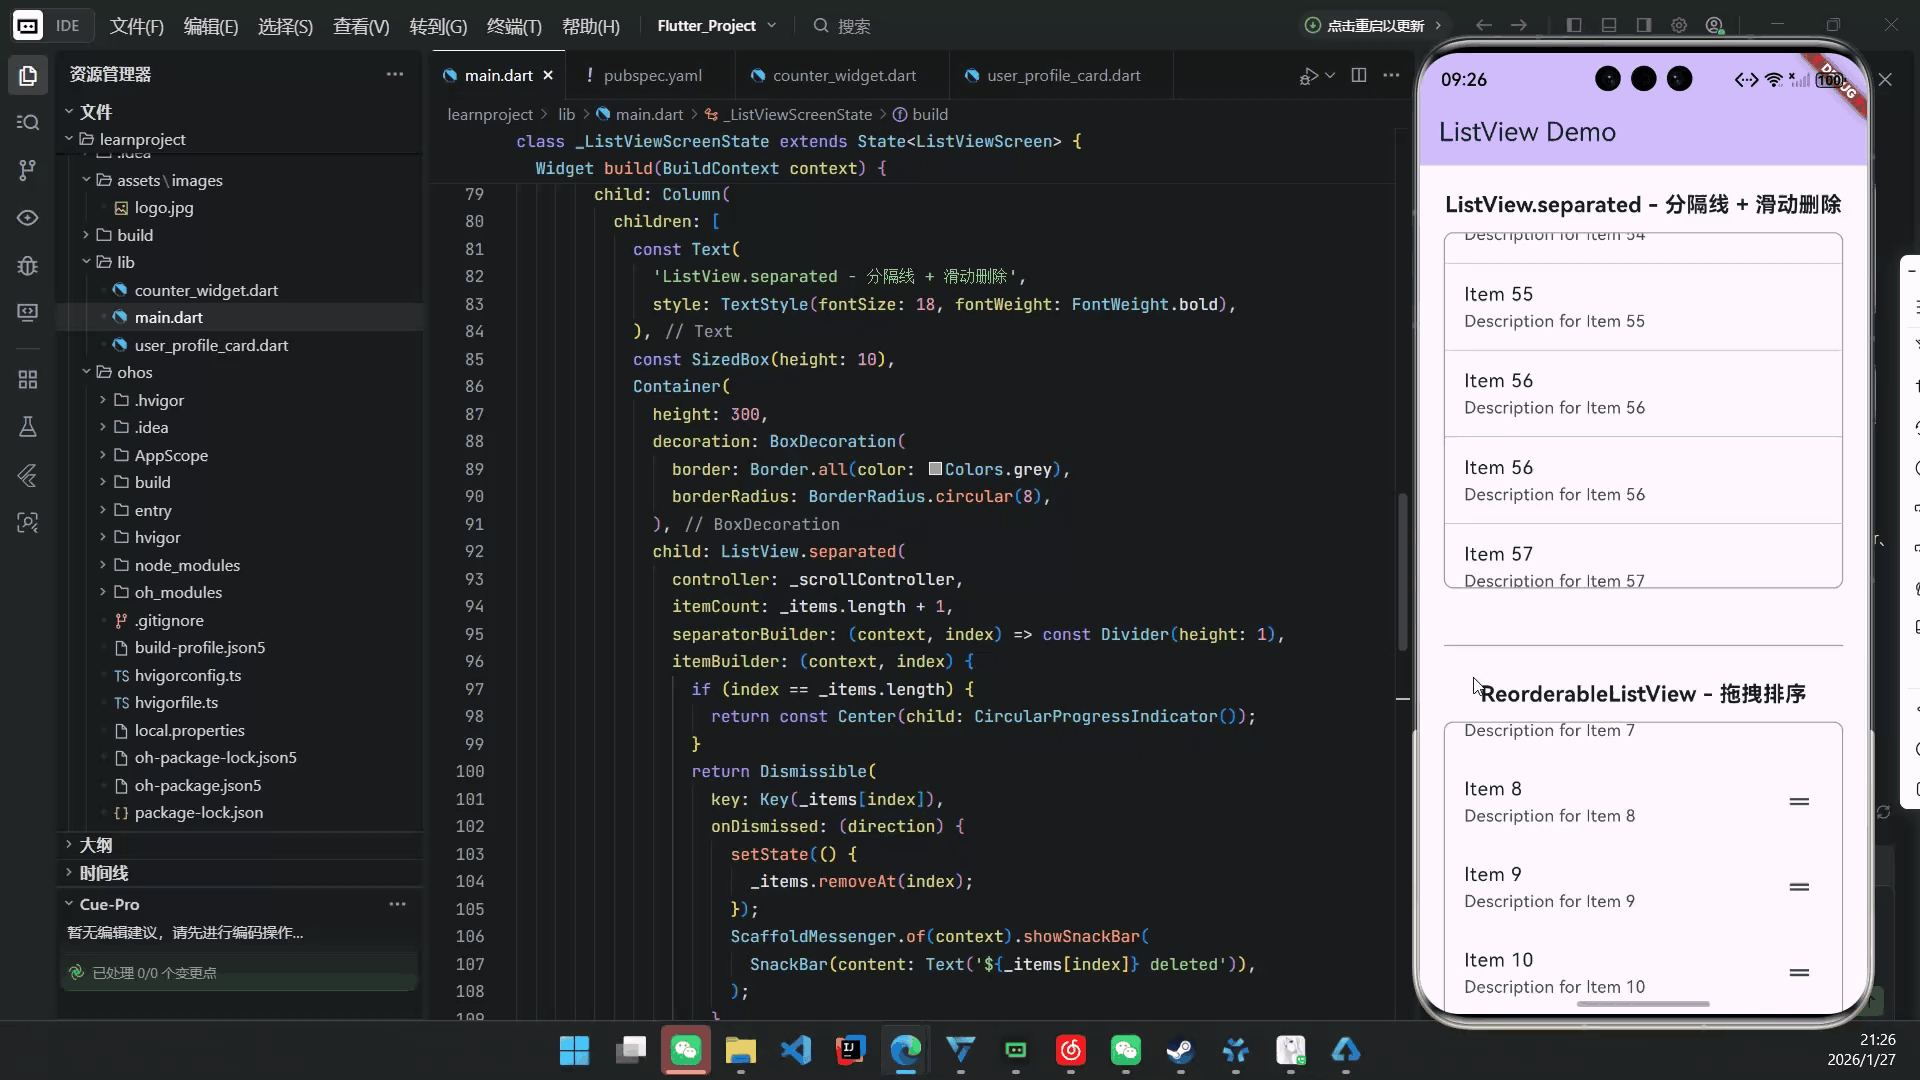
Task: Open Source Control icon in activity bar
Action: click(x=28, y=170)
